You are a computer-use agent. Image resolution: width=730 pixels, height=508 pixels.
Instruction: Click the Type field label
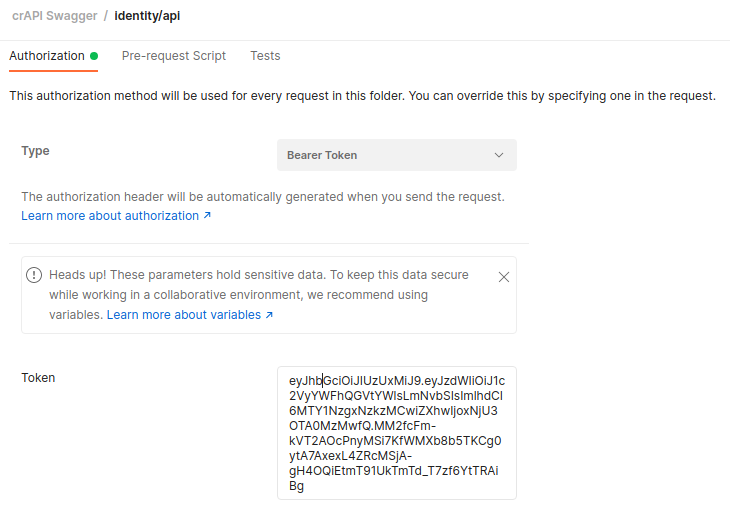(35, 151)
